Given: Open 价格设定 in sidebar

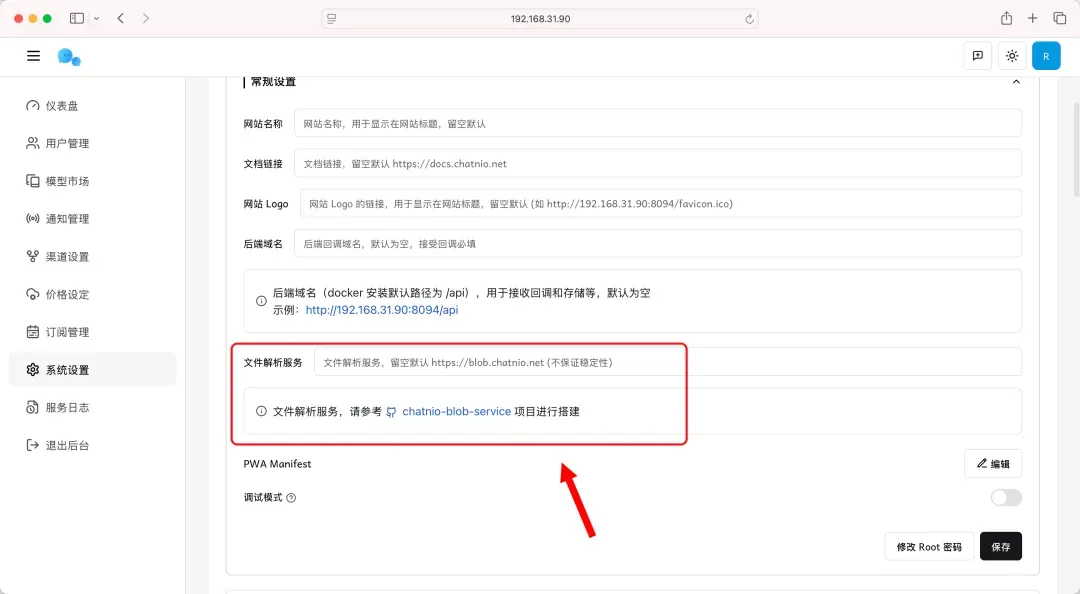Looking at the screenshot, I should tap(92, 294).
